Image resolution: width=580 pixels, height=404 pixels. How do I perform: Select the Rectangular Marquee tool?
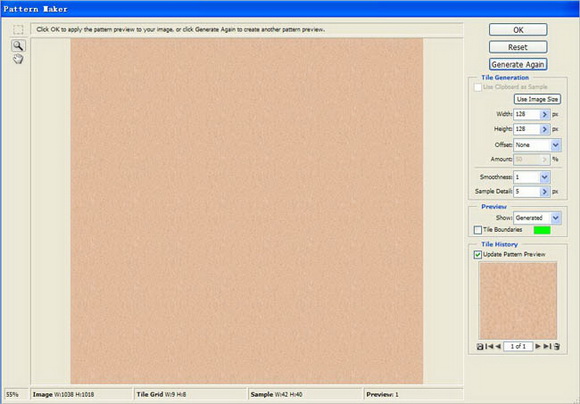pos(18,30)
